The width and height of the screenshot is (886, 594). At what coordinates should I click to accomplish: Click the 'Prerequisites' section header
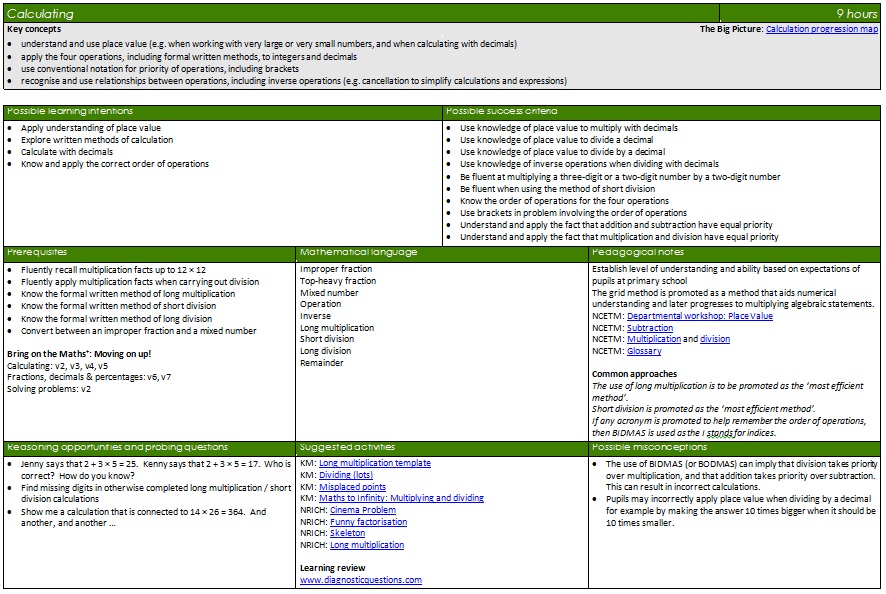point(37,252)
